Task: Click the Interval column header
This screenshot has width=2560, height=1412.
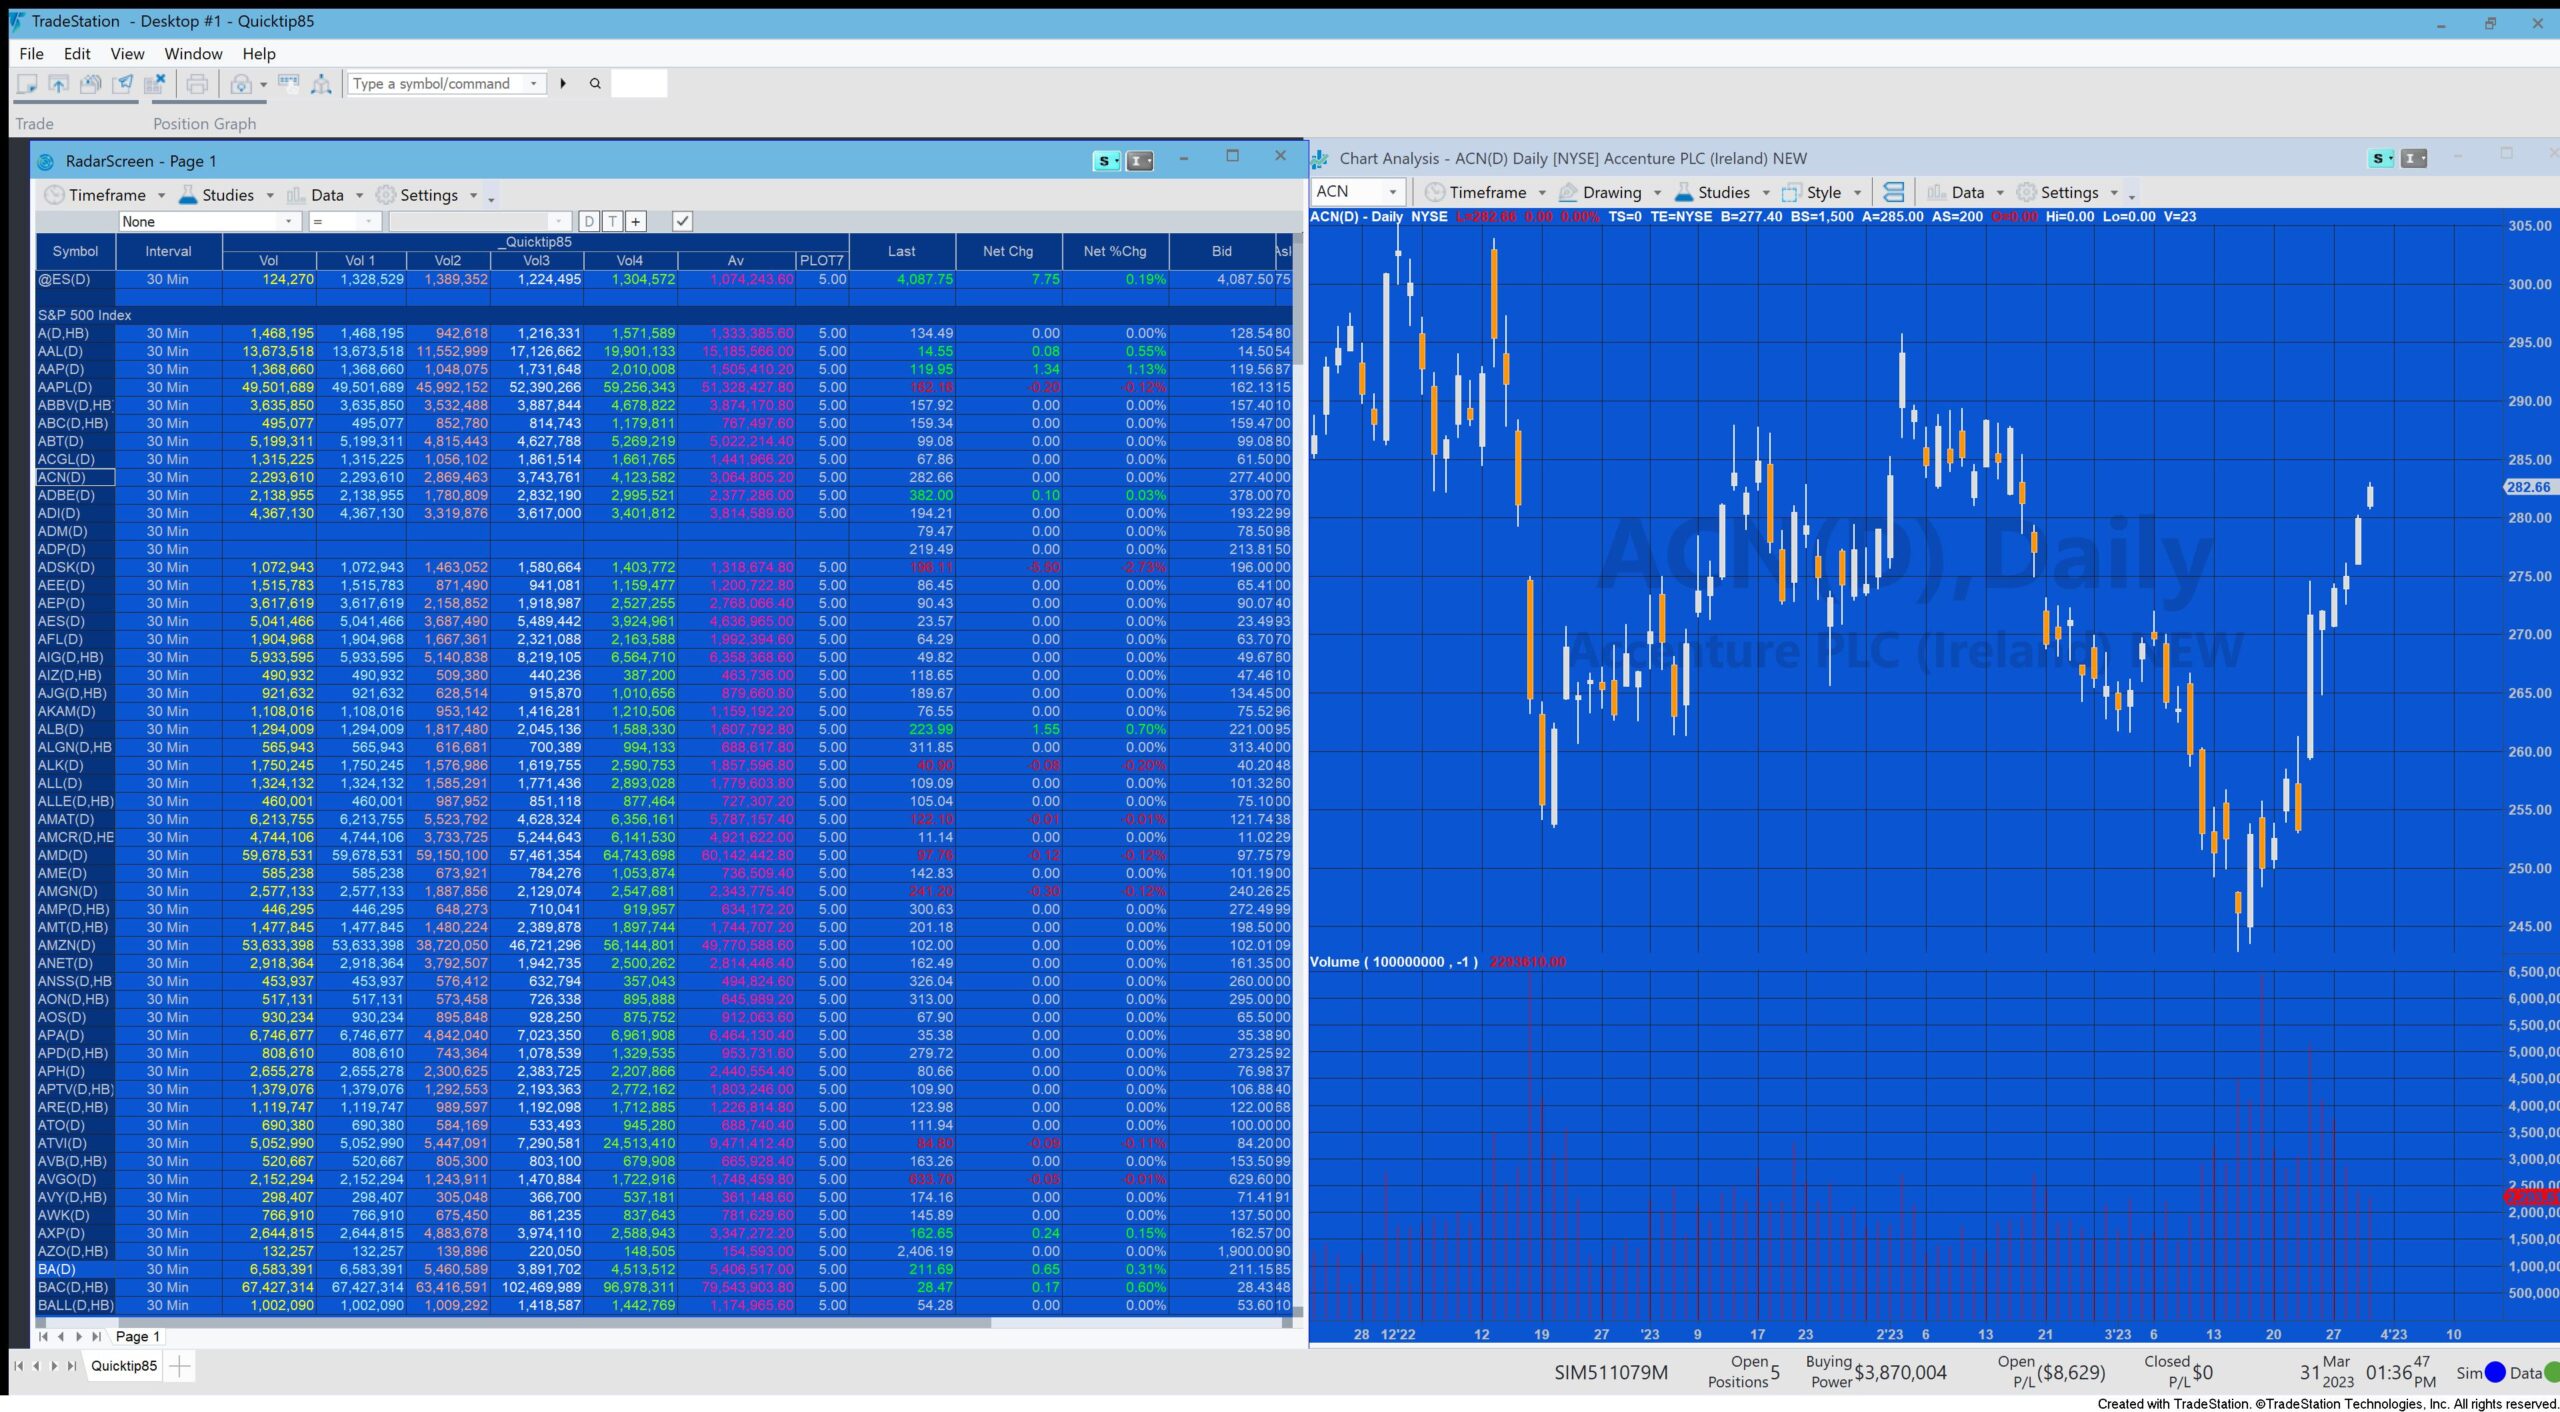Action: pos(168,251)
